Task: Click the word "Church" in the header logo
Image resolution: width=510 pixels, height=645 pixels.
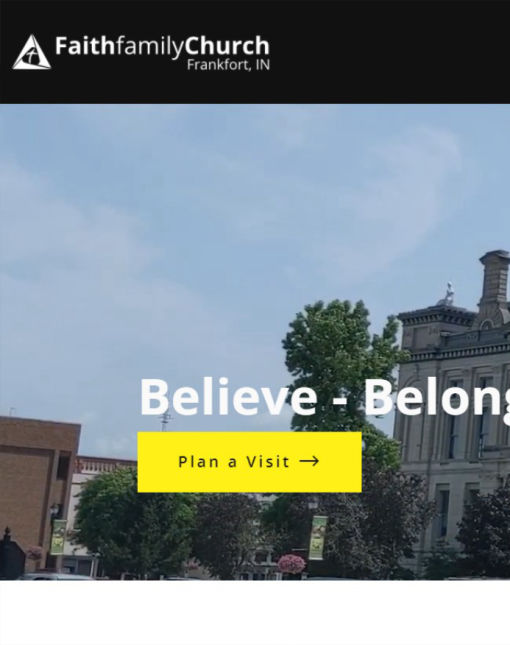Action: click(227, 45)
